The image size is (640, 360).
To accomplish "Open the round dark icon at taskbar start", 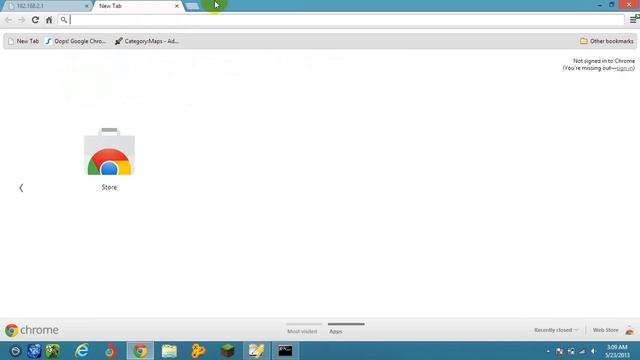I will (x=15, y=351).
